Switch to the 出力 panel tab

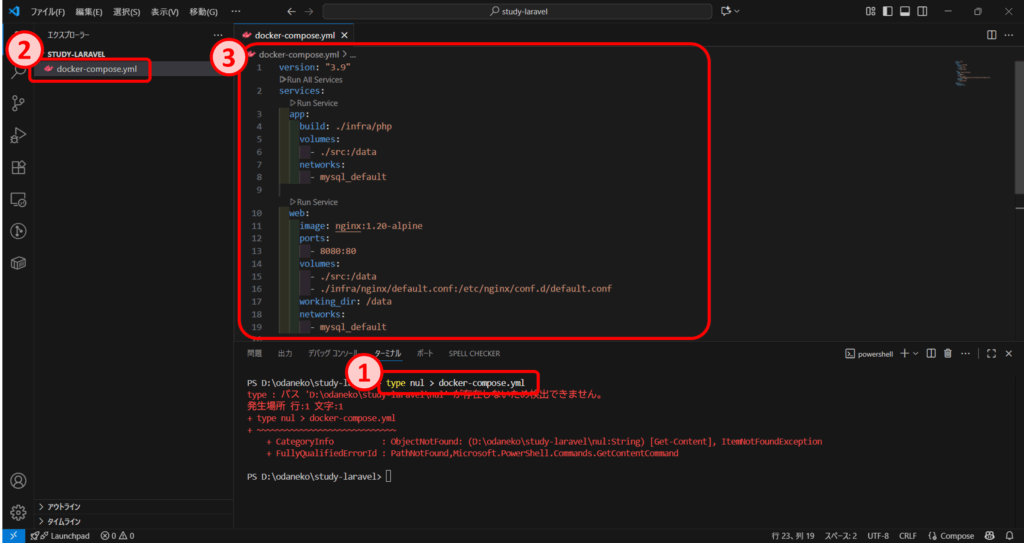285,353
